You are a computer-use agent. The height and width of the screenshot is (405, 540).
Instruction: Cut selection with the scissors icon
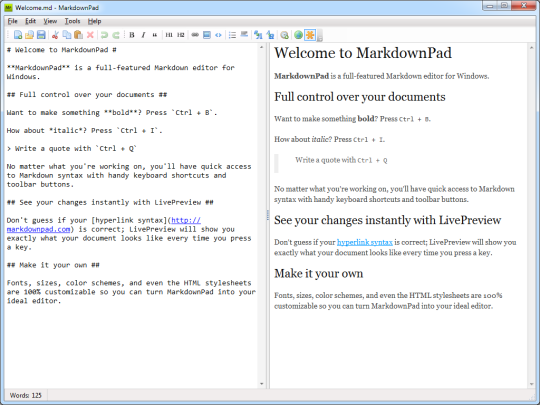pyautogui.click(x=55, y=35)
